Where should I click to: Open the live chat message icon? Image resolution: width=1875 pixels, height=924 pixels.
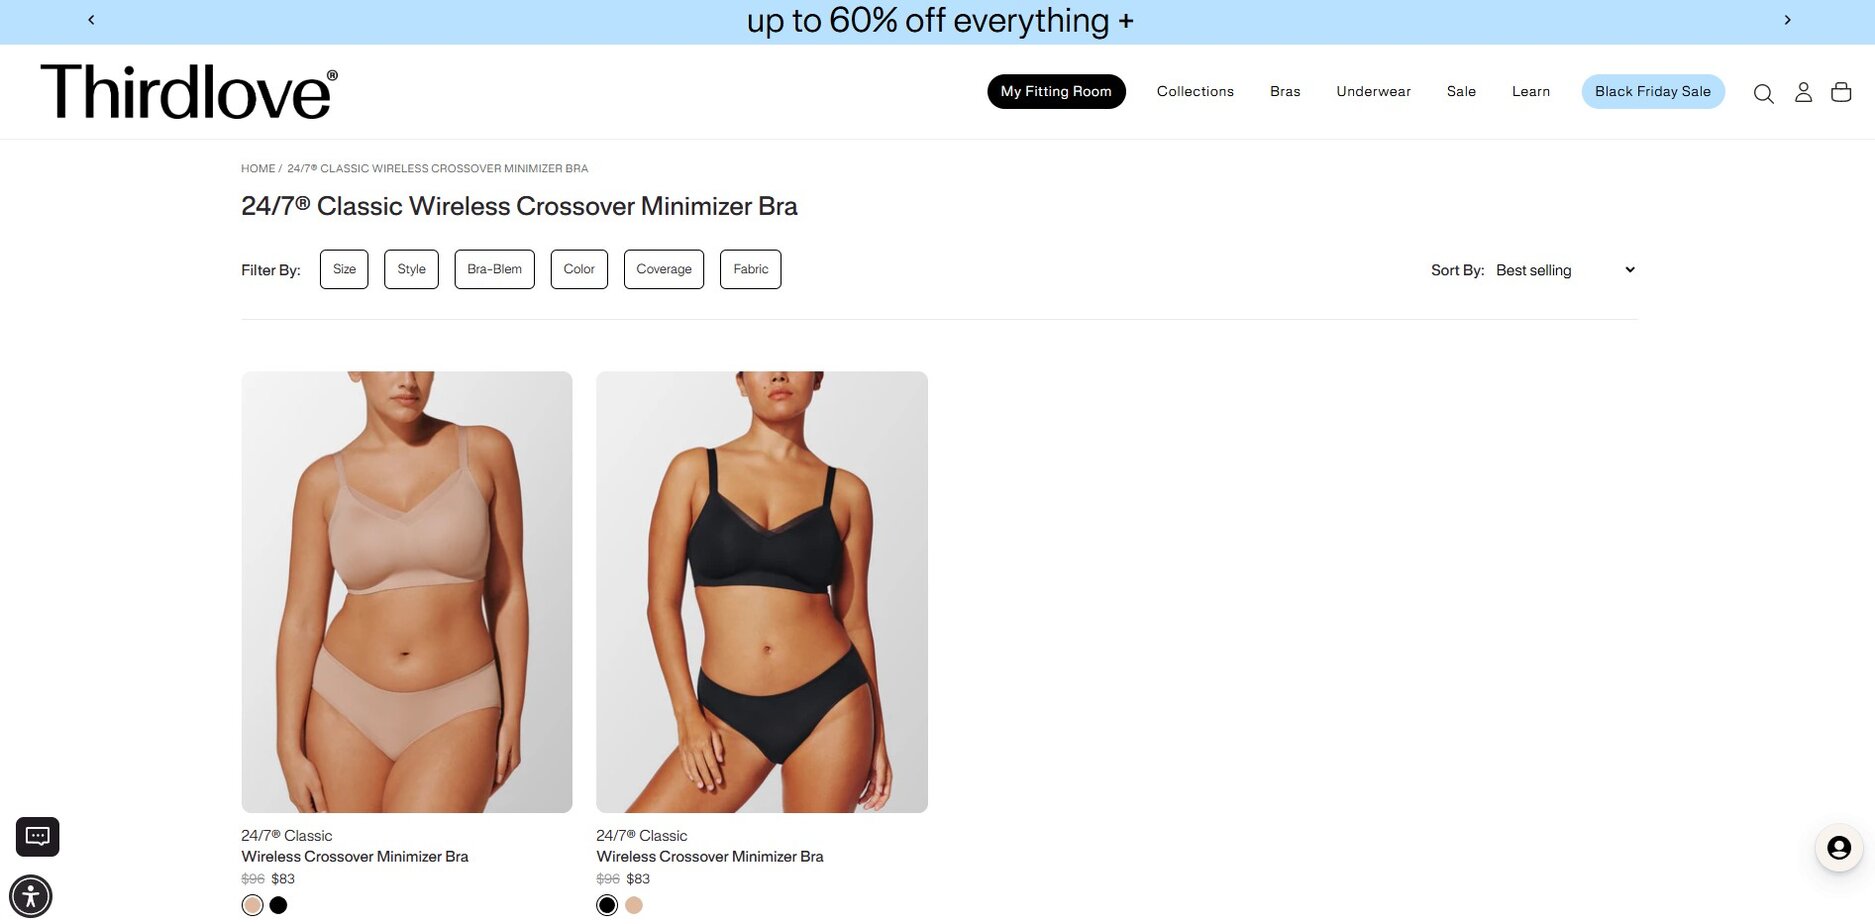(38, 836)
